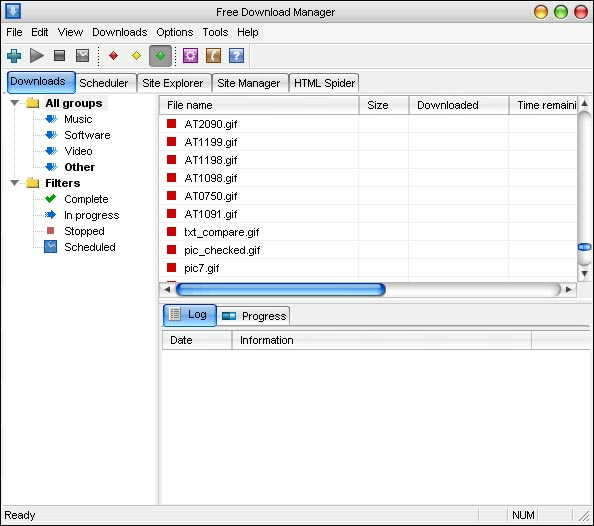Click the right arrow of horizontal scrollbar
The width and height of the screenshot is (594, 526).
coord(568,290)
